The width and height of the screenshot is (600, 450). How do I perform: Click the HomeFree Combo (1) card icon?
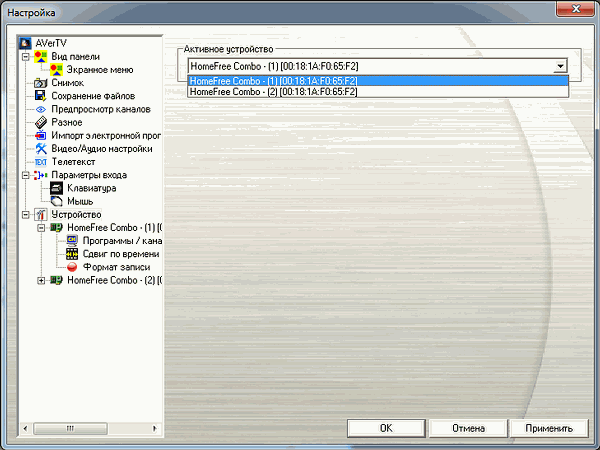(x=56, y=228)
